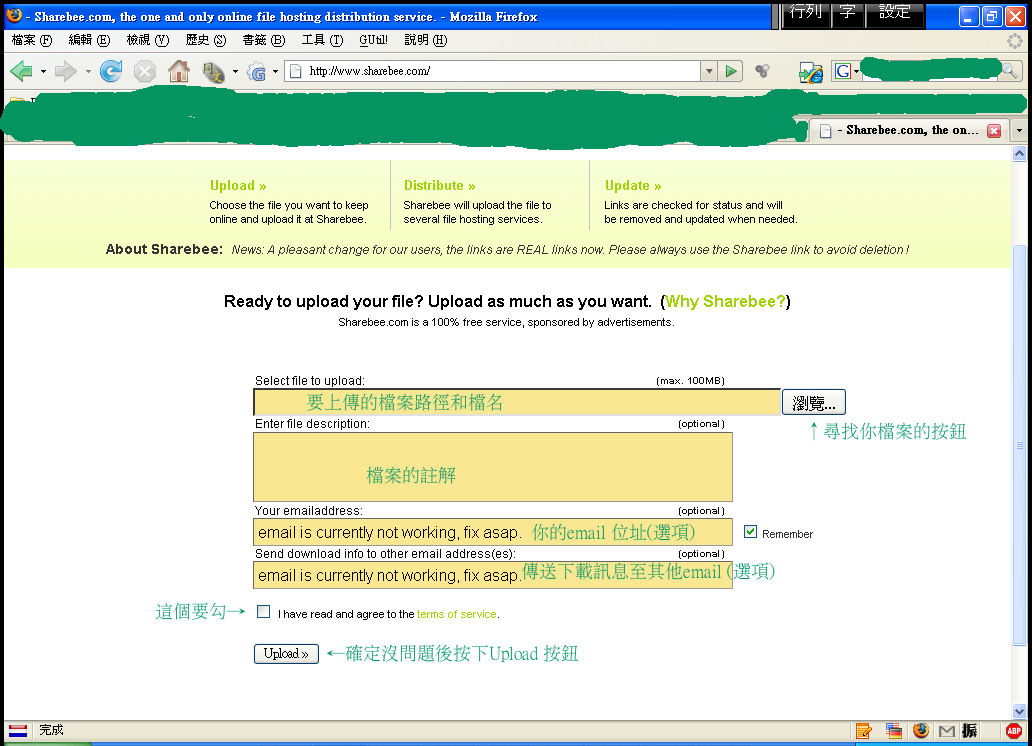Uncheck the Remember checkbox
This screenshot has height=746, width=1032.
[x=750, y=531]
